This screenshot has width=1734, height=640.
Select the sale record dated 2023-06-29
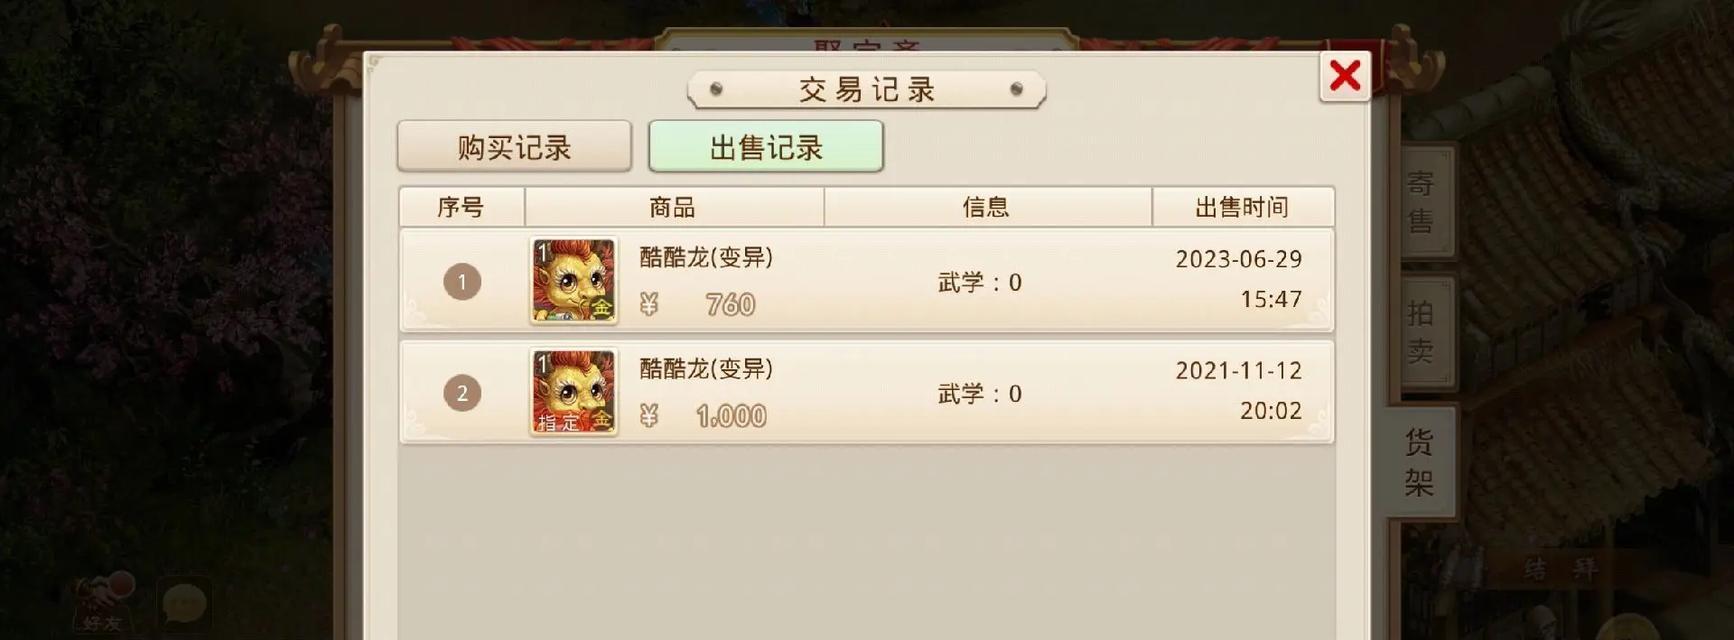coord(867,281)
